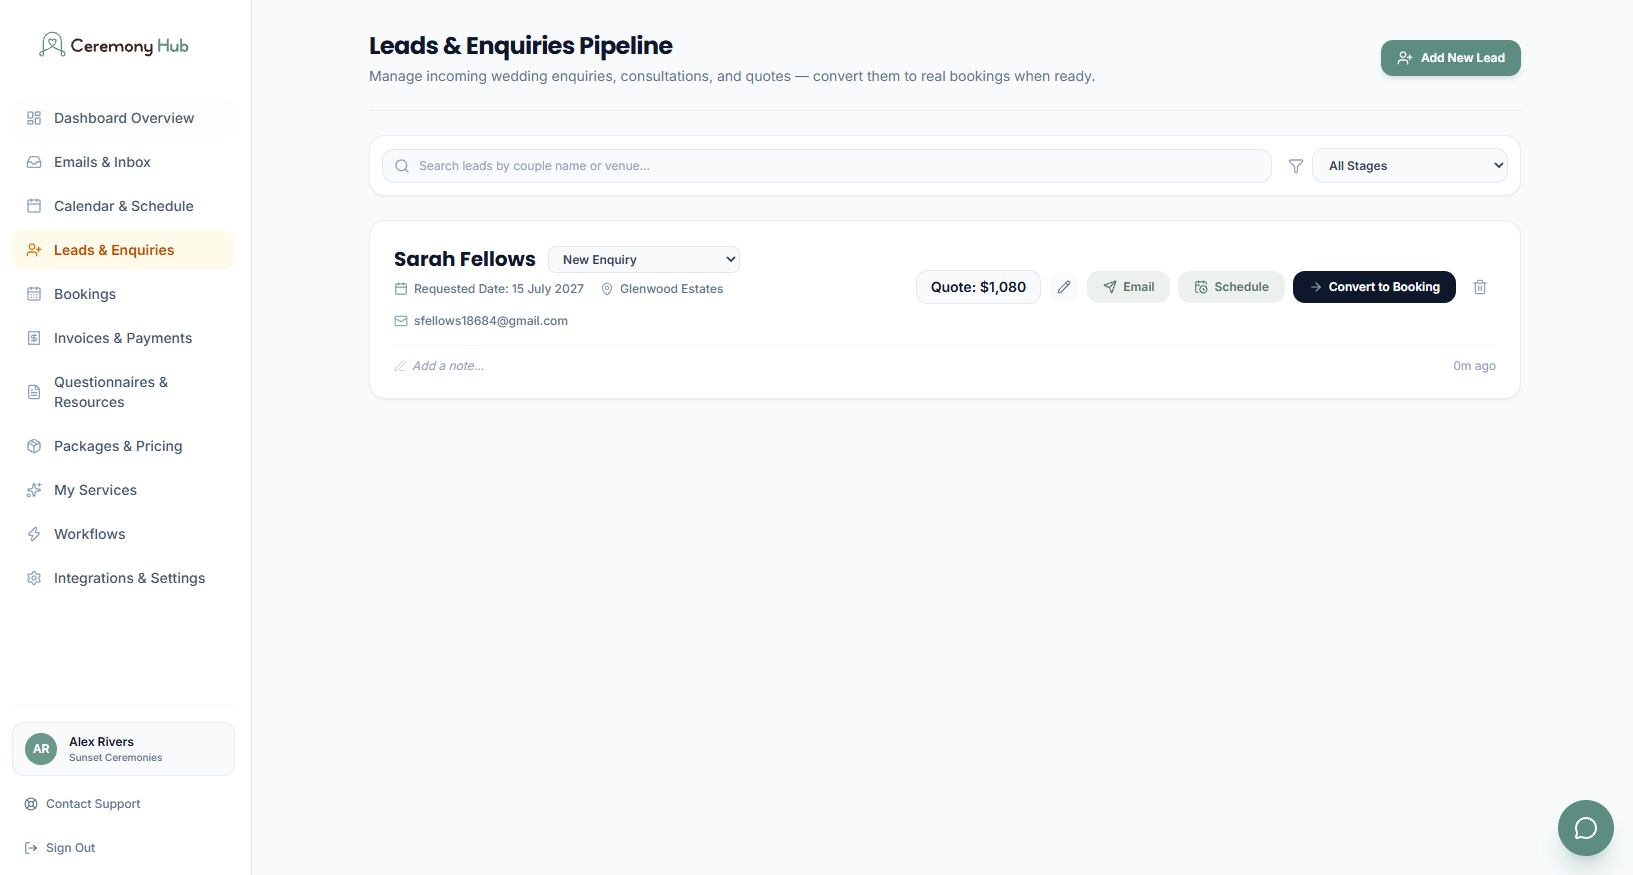Open Alex Rivers profile card

pyautogui.click(x=124, y=749)
